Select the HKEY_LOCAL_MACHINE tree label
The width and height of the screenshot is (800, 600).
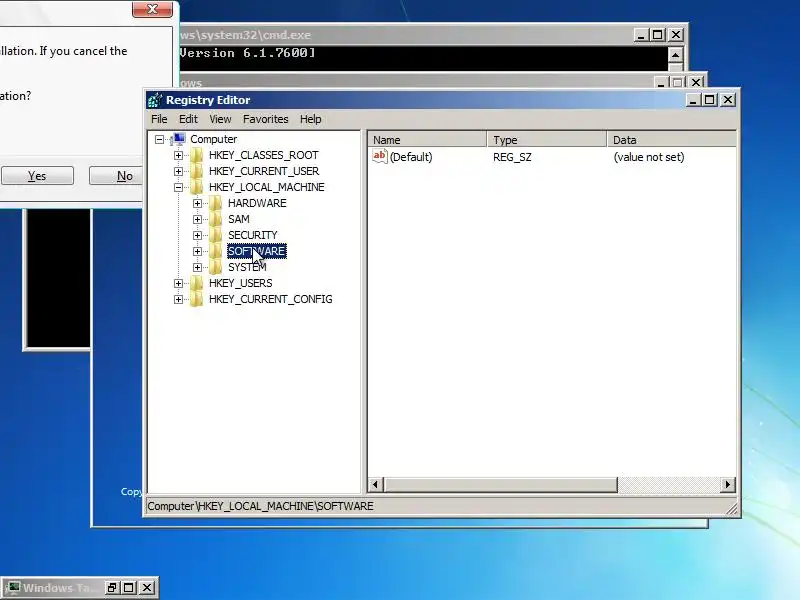tap(267, 187)
